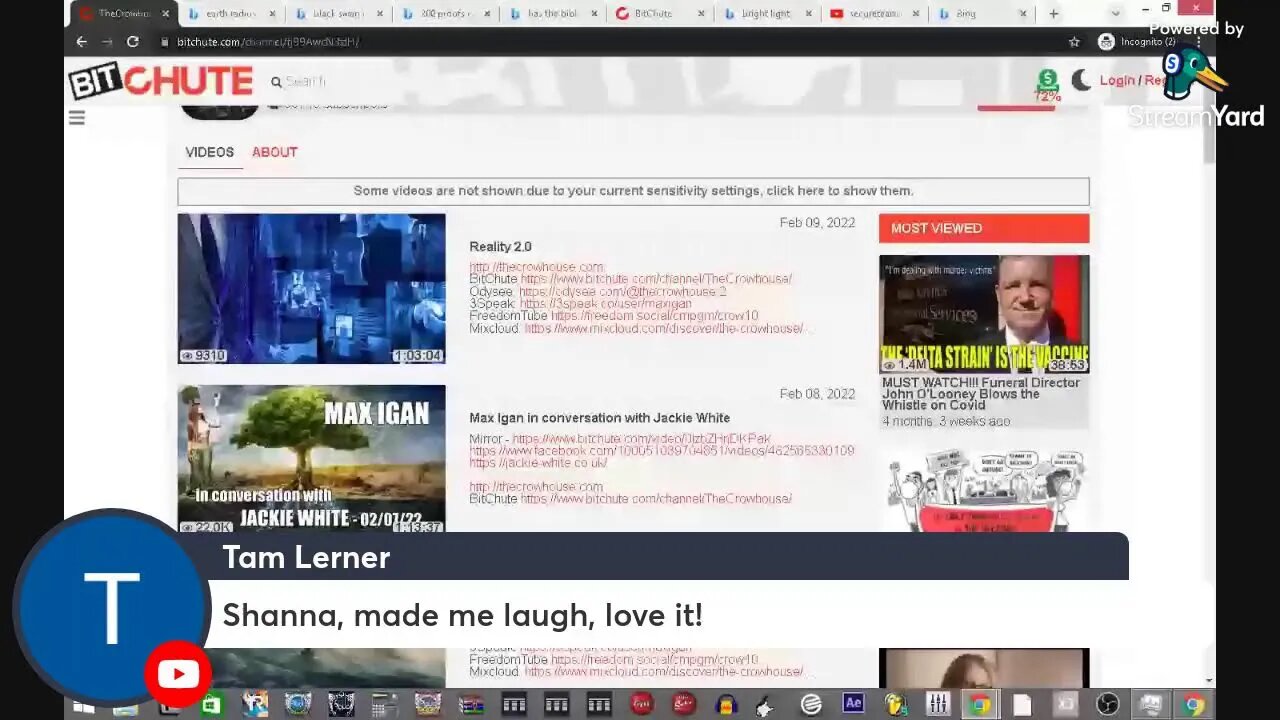The image size is (1280, 720).
Task: Click the BitChute logo
Action: (x=161, y=80)
